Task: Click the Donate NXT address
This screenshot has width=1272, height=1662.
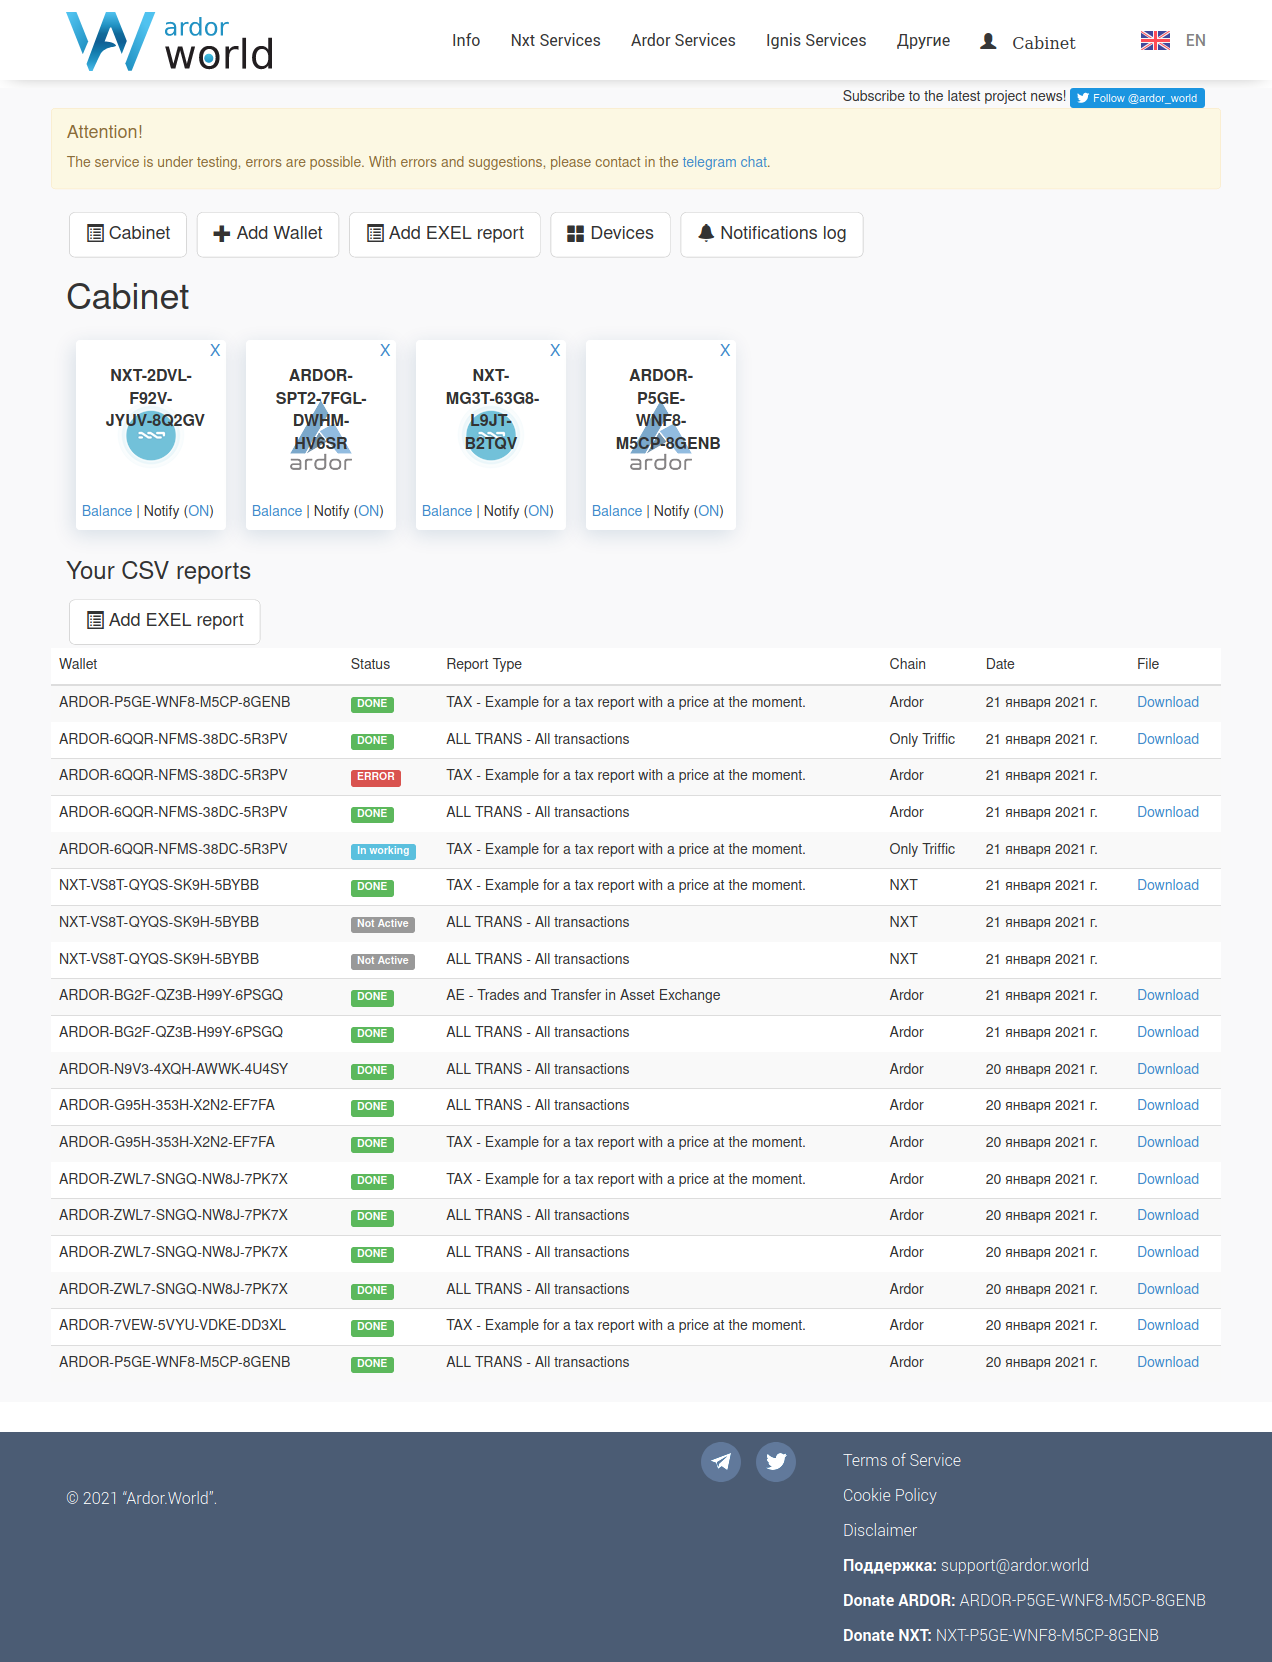Action: (x=1047, y=1635)
